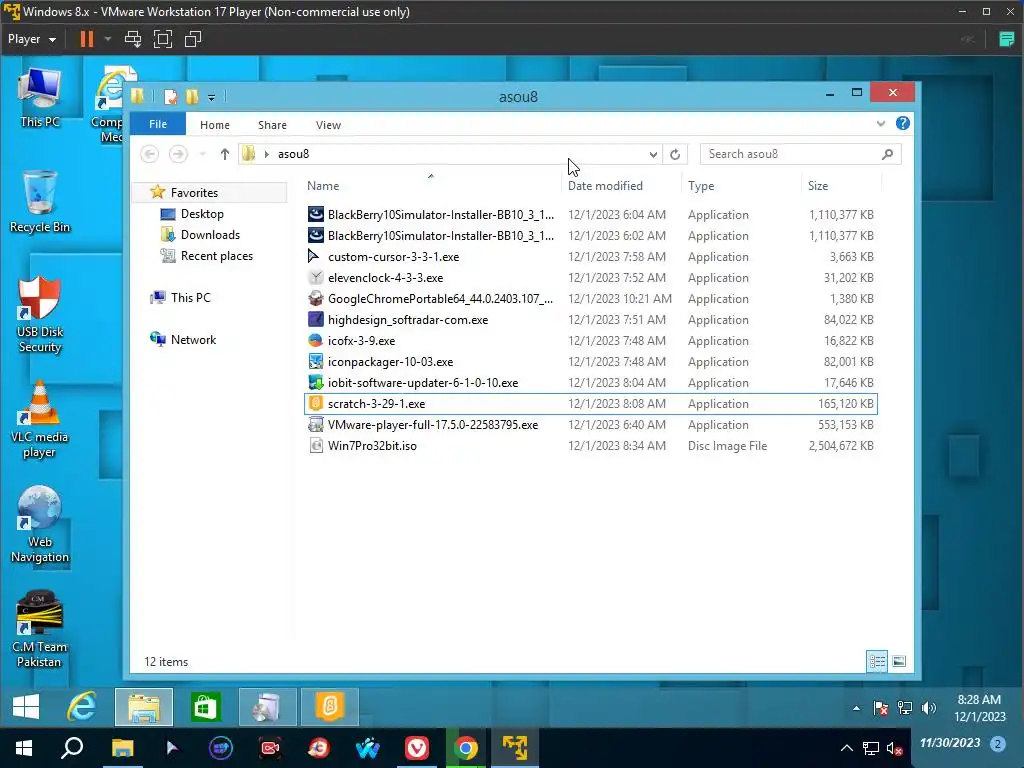Open the Recycle Bin desktop icon

point(40,202)
